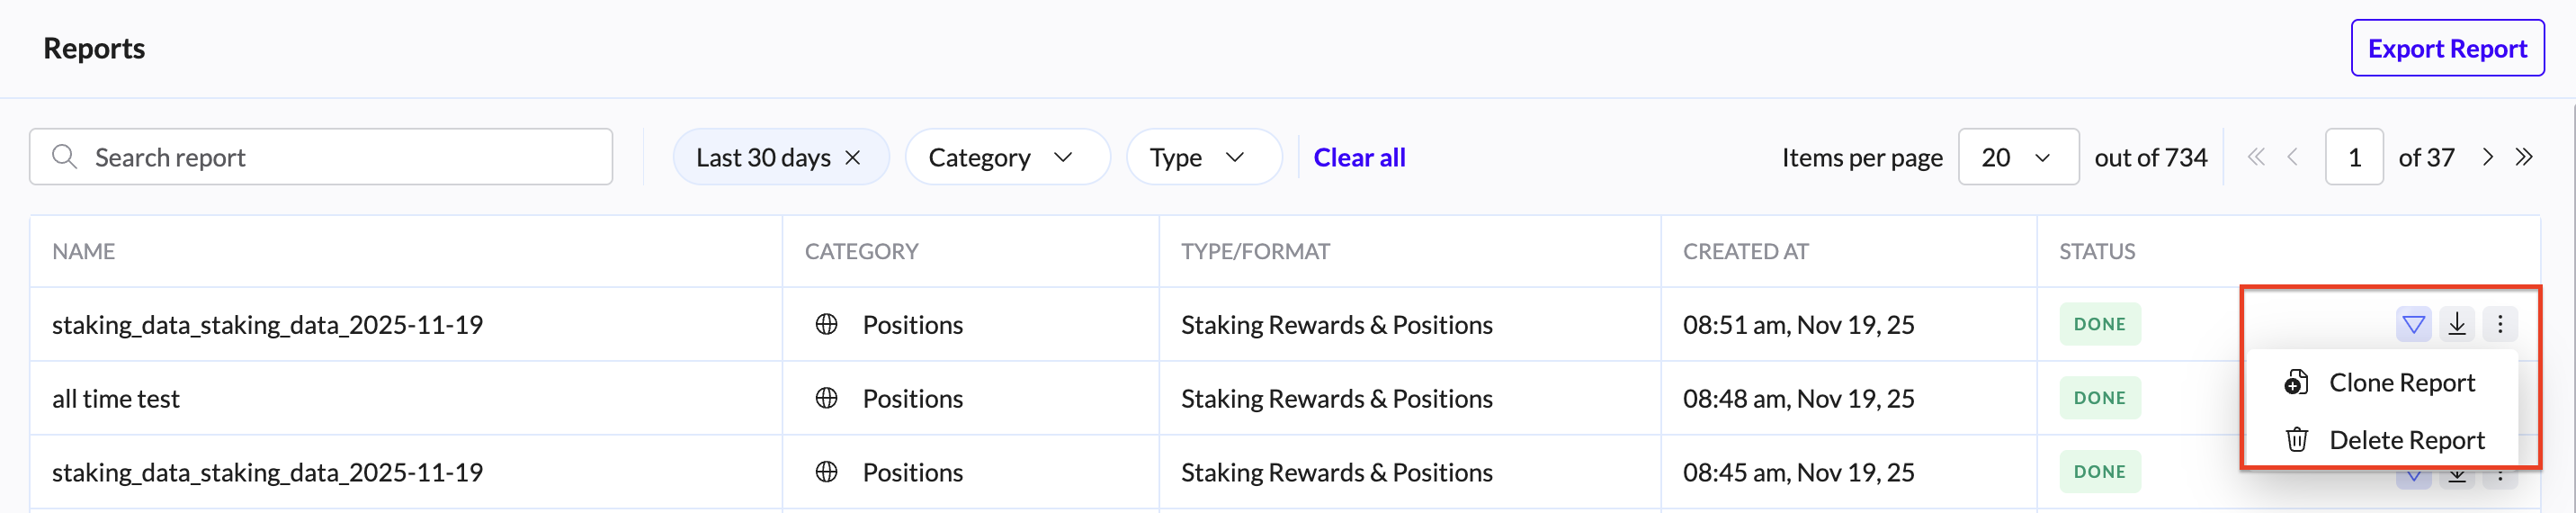Click the Last 30 days filter chip

point(762,158)
